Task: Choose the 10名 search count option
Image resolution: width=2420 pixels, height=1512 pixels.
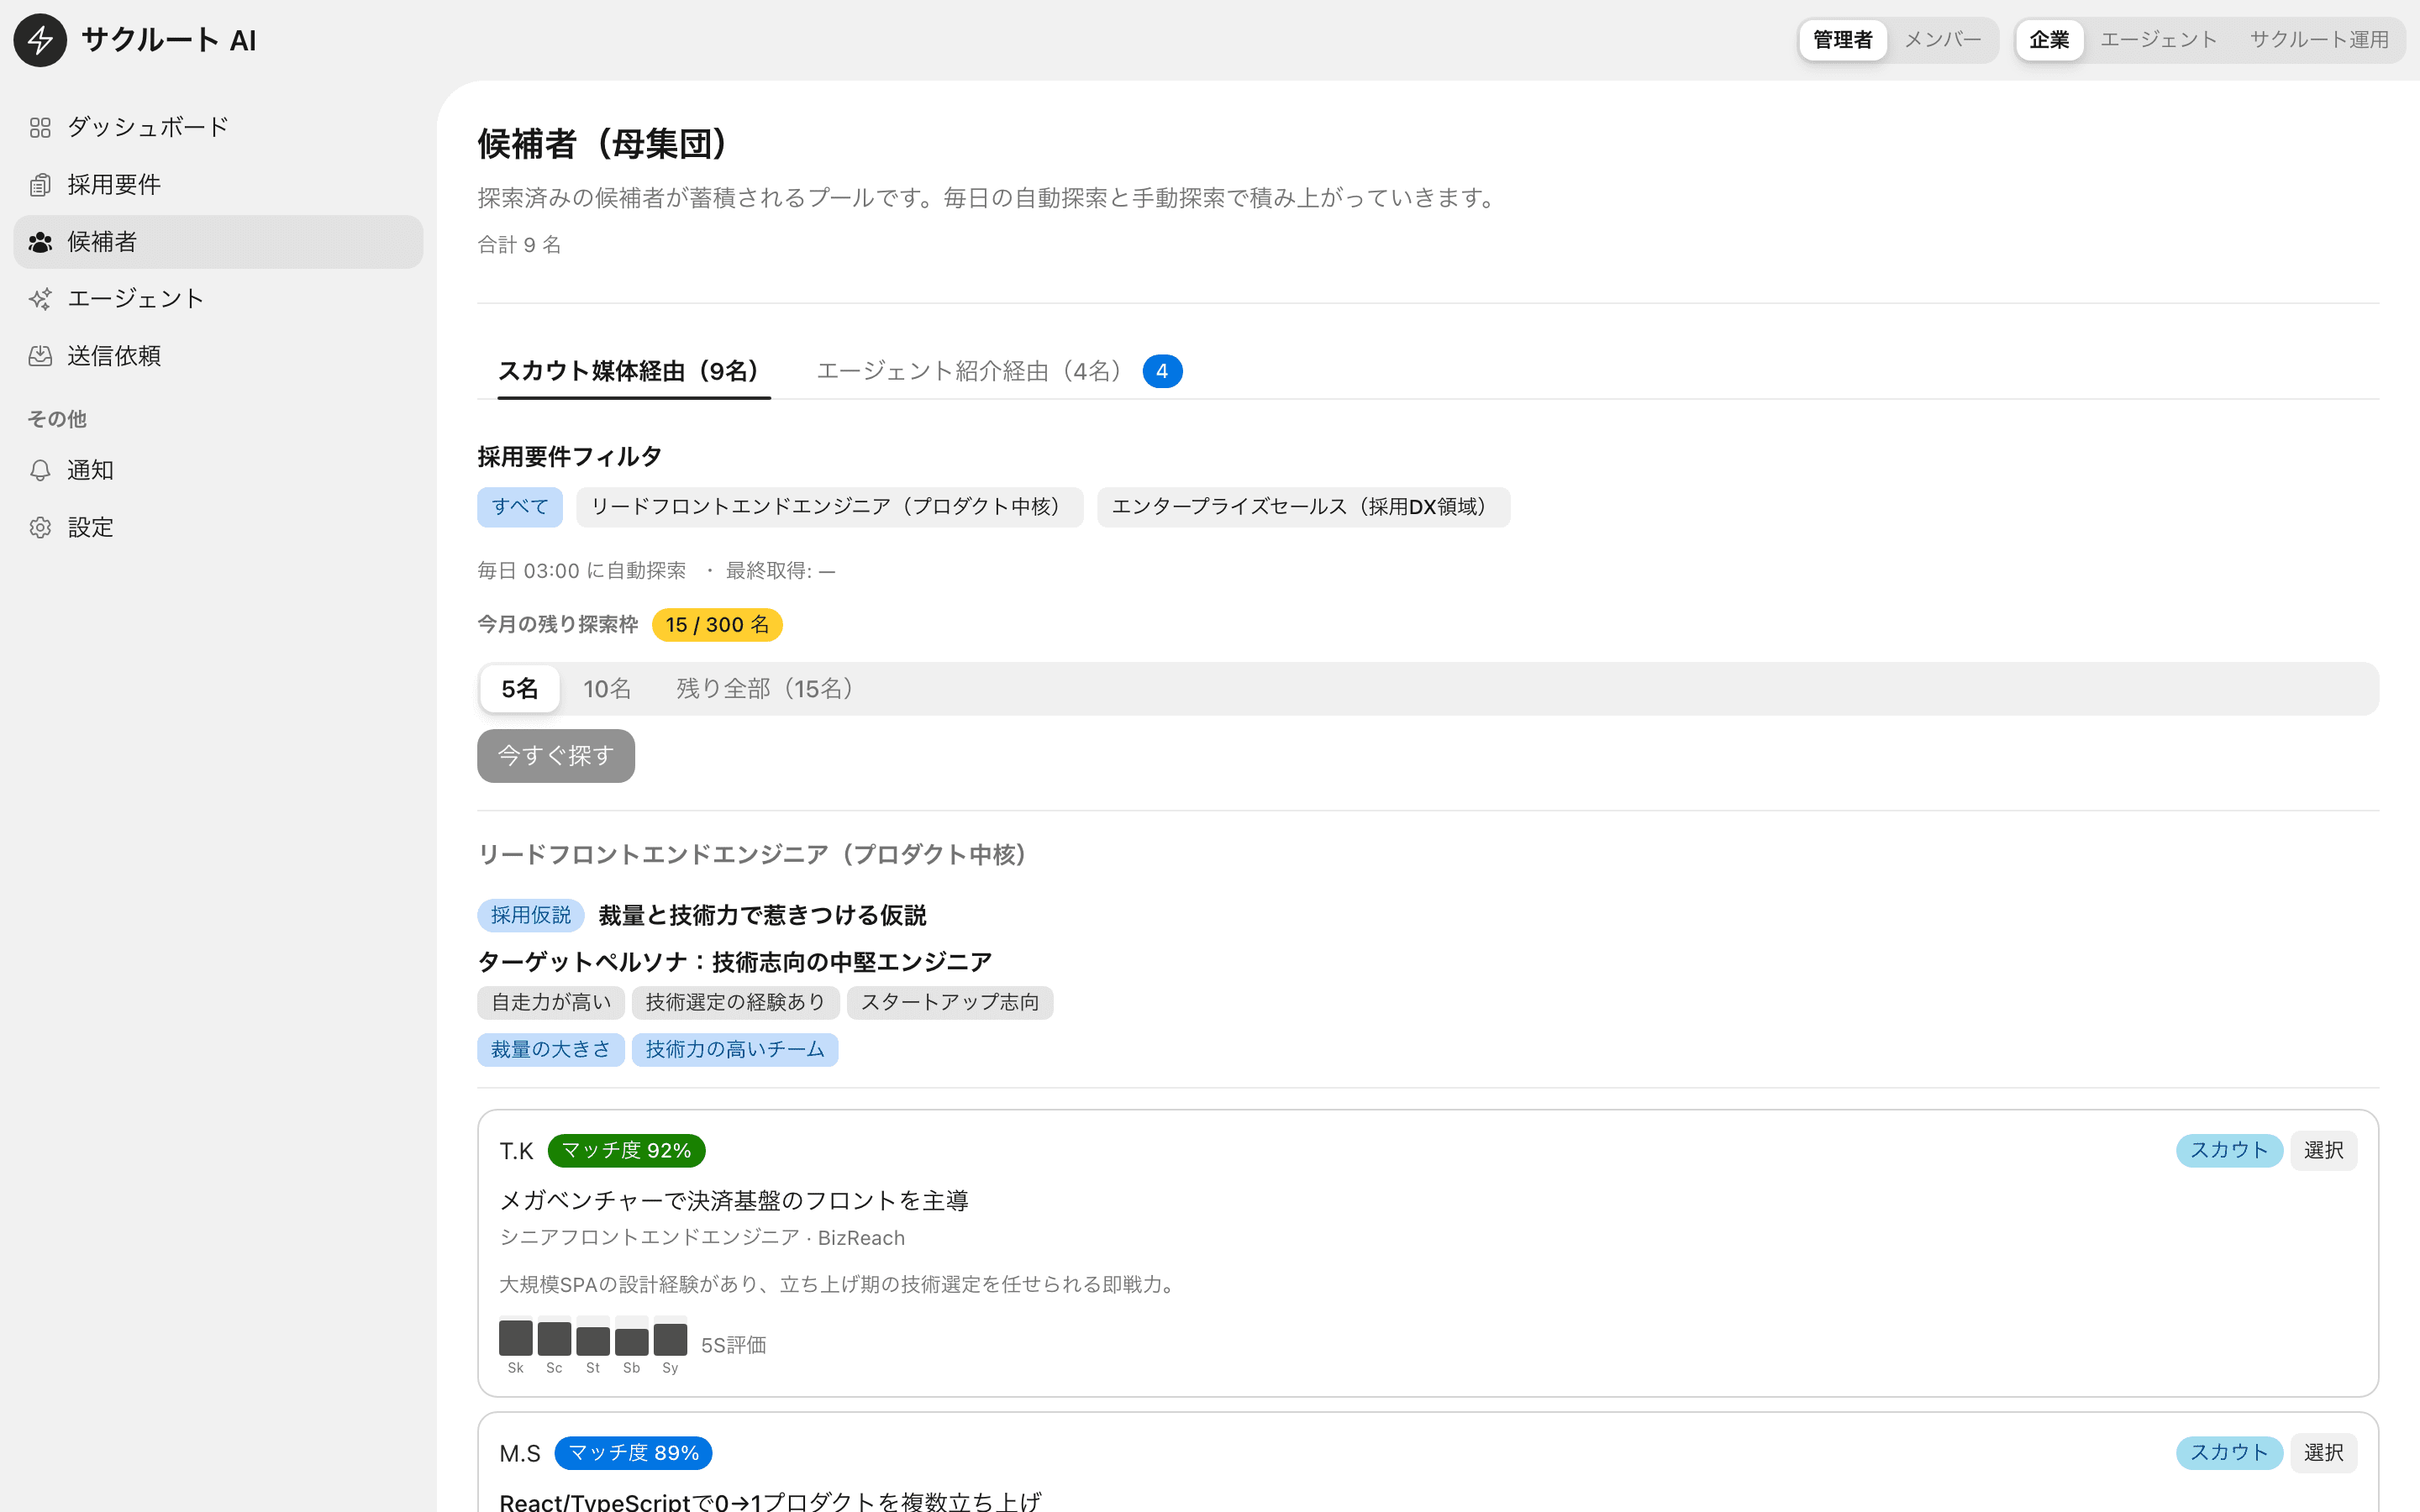Action: point(607,688)
